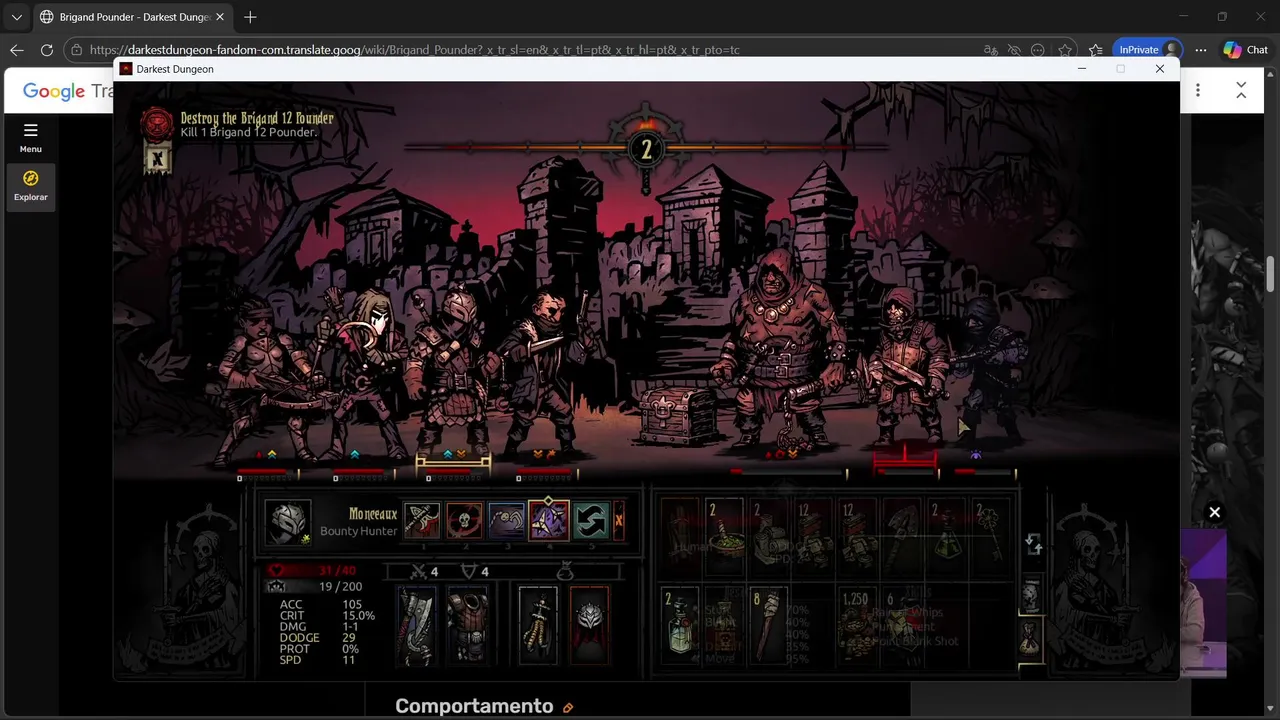Select the highlighted fourth caltrops skill icon

coord(549,520)
